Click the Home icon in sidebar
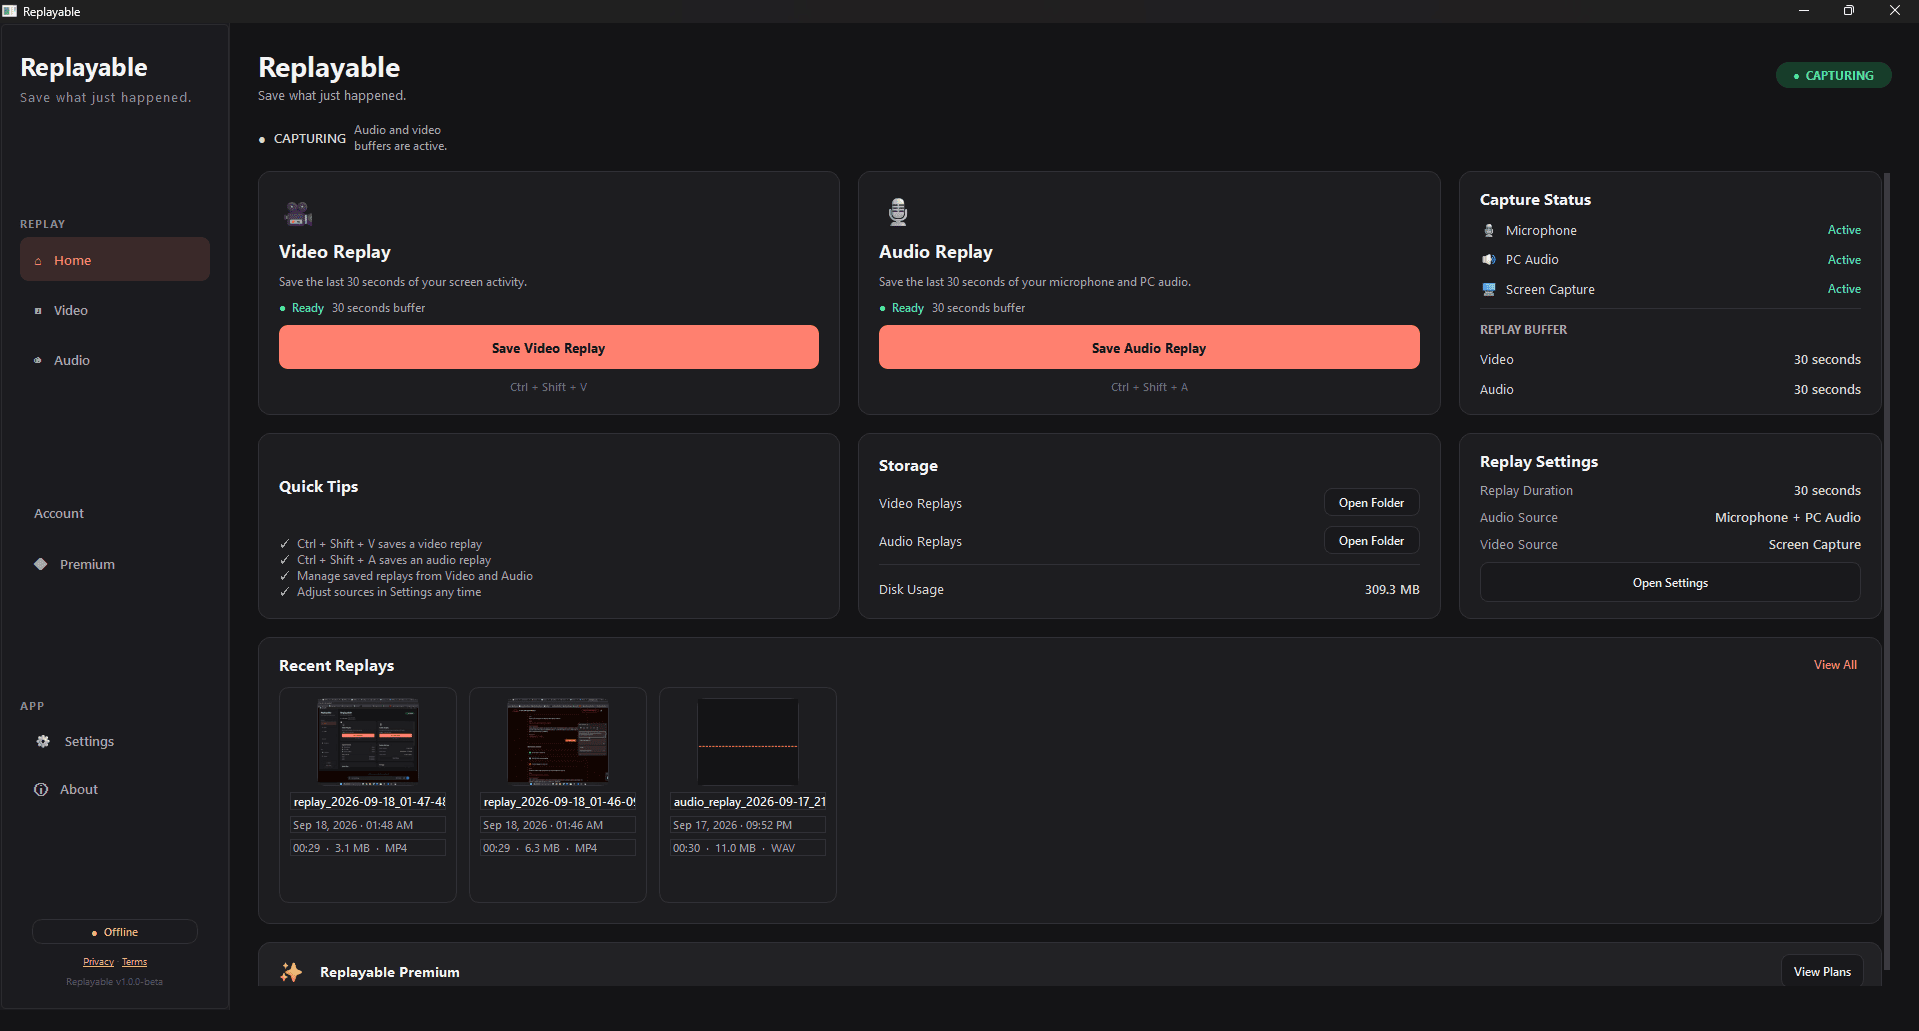This screenshot has height=1031, width=1919. point(38,261)
